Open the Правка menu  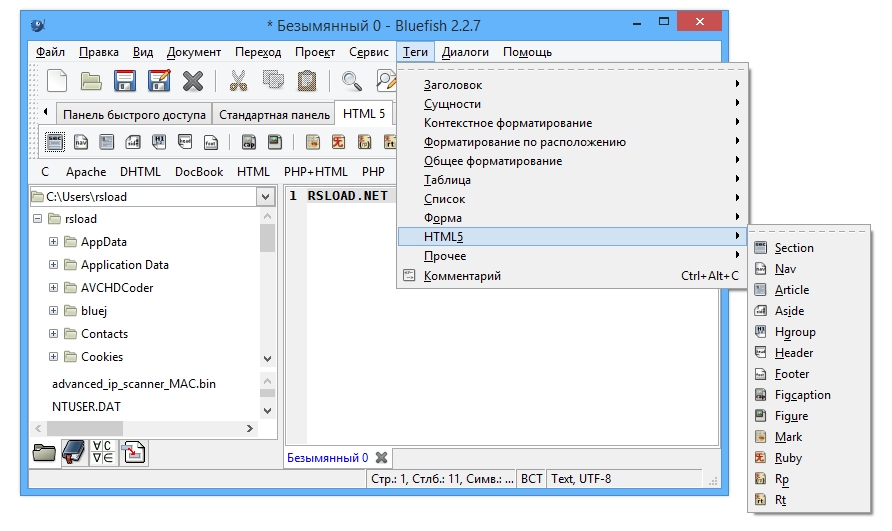click(98, 52)
